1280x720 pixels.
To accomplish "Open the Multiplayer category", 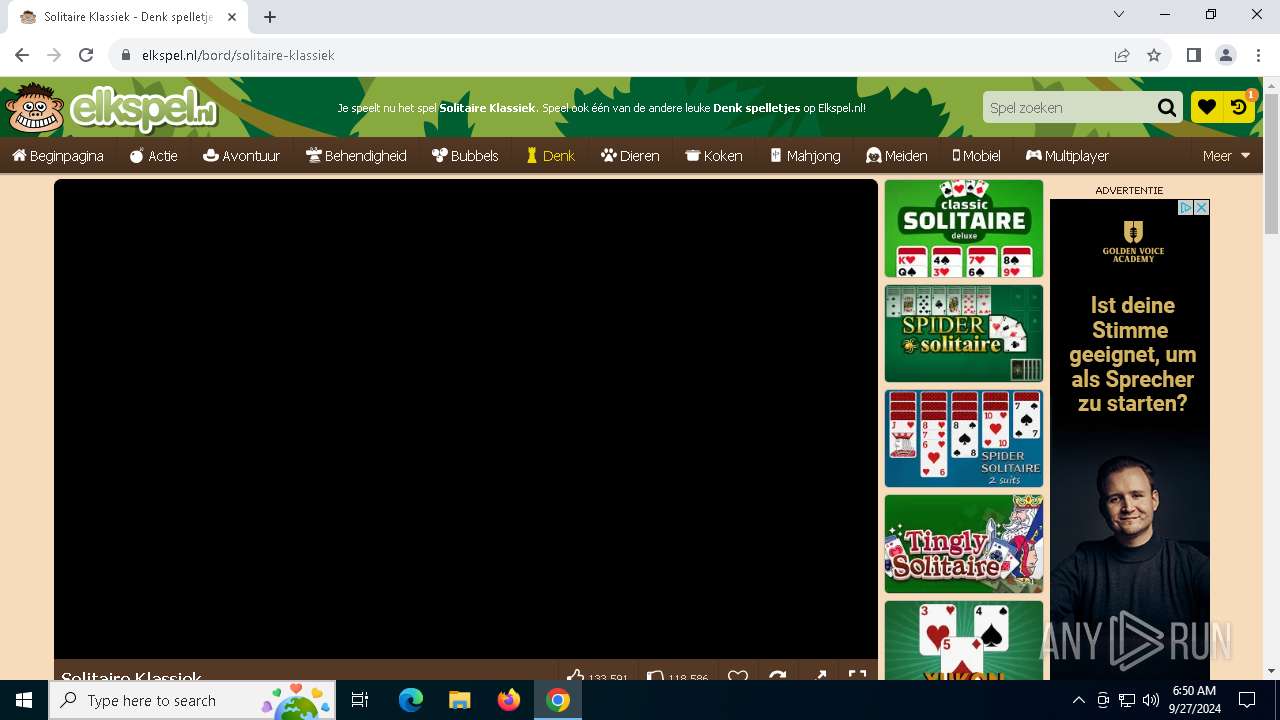I will [x=1067, y=156].
